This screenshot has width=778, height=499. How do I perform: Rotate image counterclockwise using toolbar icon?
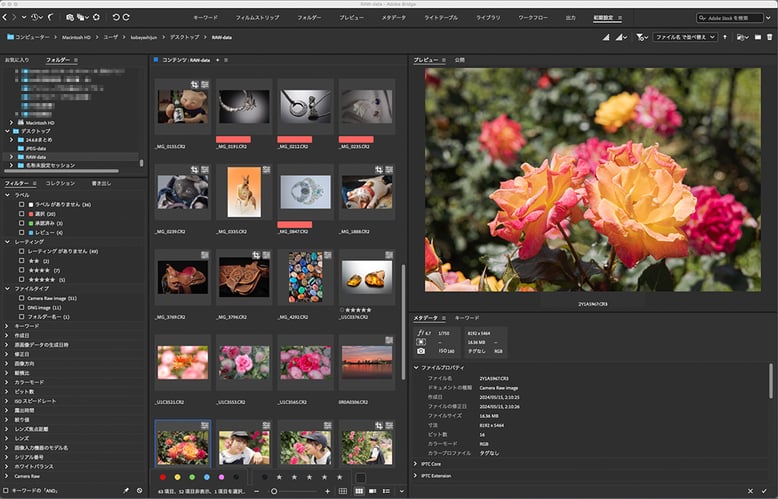pos(115,17)
